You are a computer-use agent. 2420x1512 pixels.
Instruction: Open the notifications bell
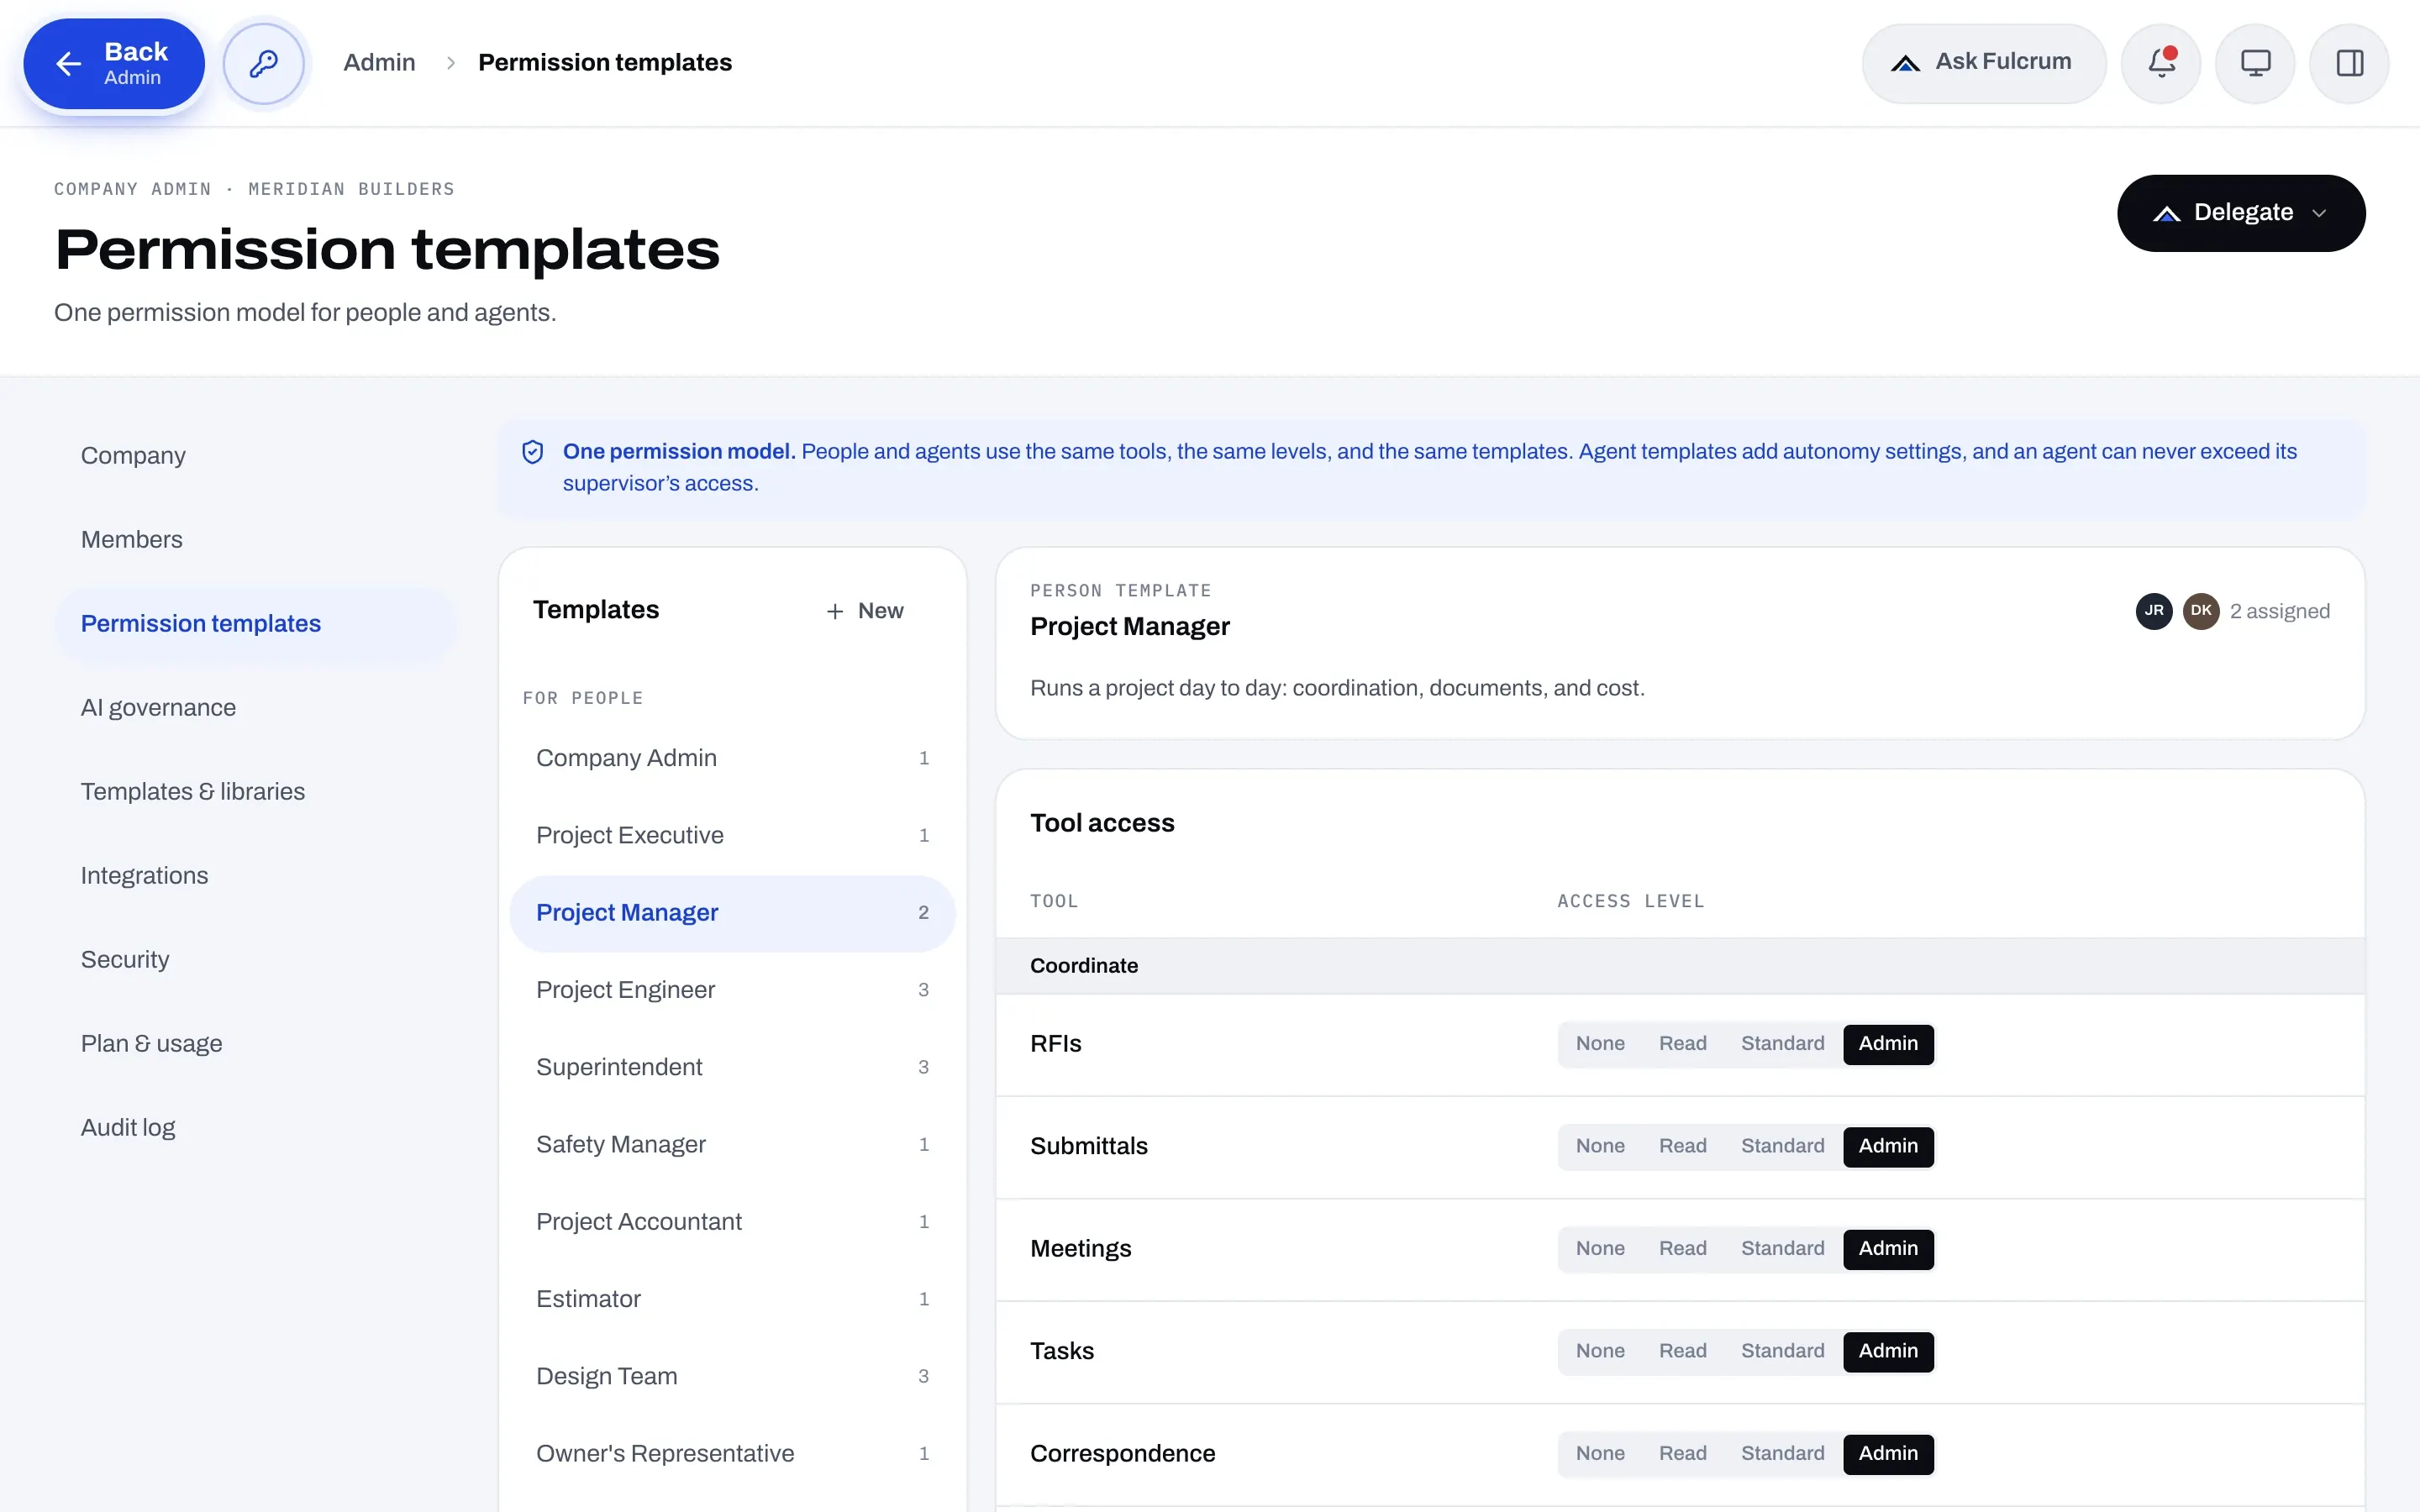tap(2161, 63)
